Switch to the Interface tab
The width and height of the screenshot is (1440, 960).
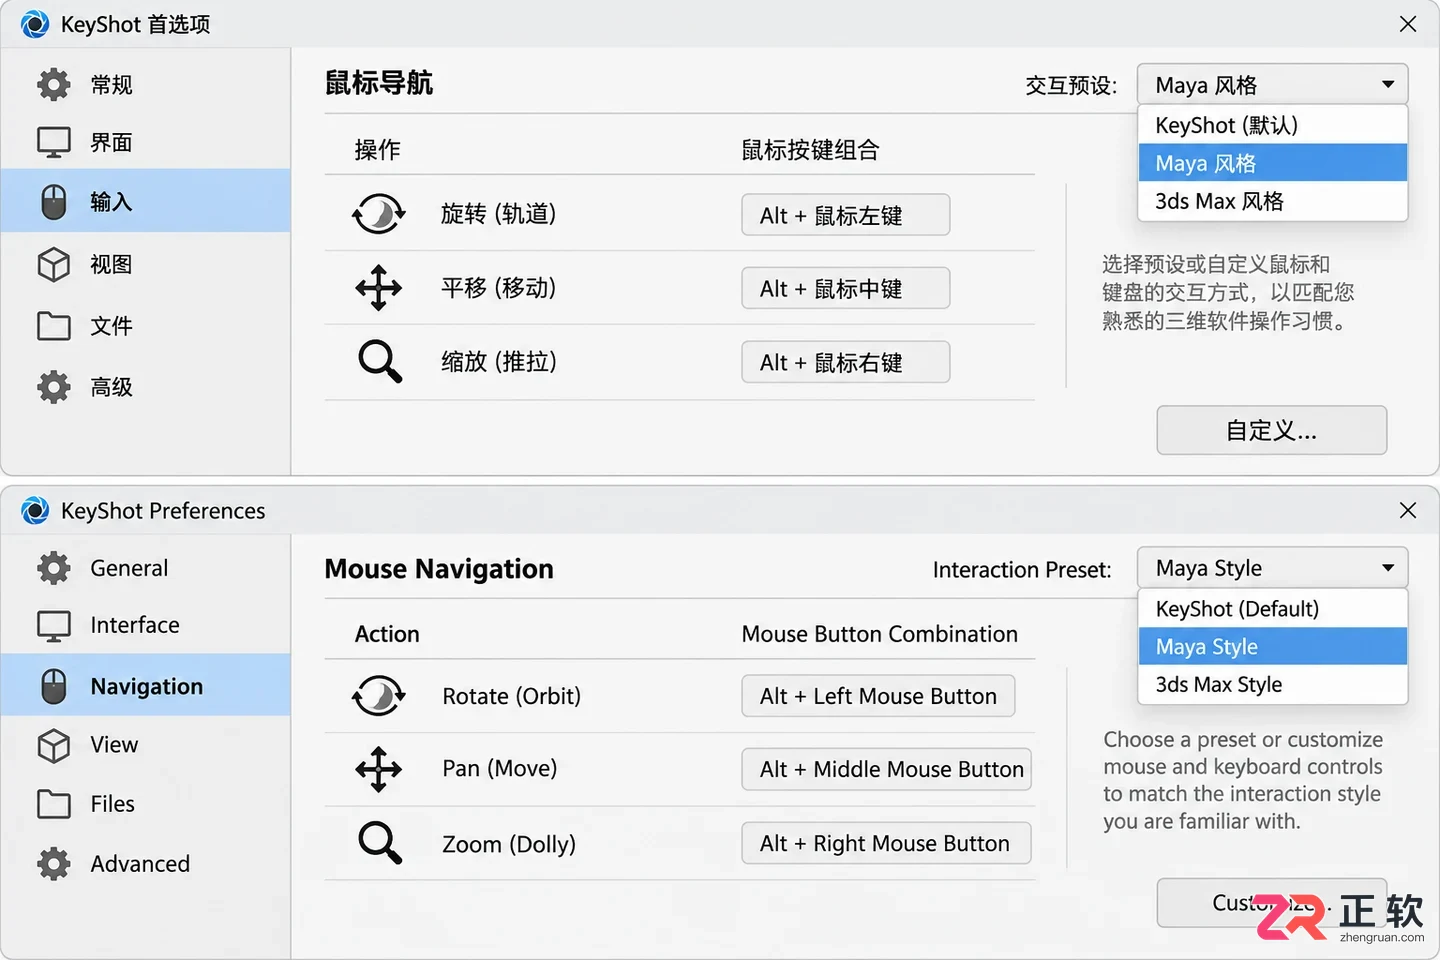click(146, 625)
